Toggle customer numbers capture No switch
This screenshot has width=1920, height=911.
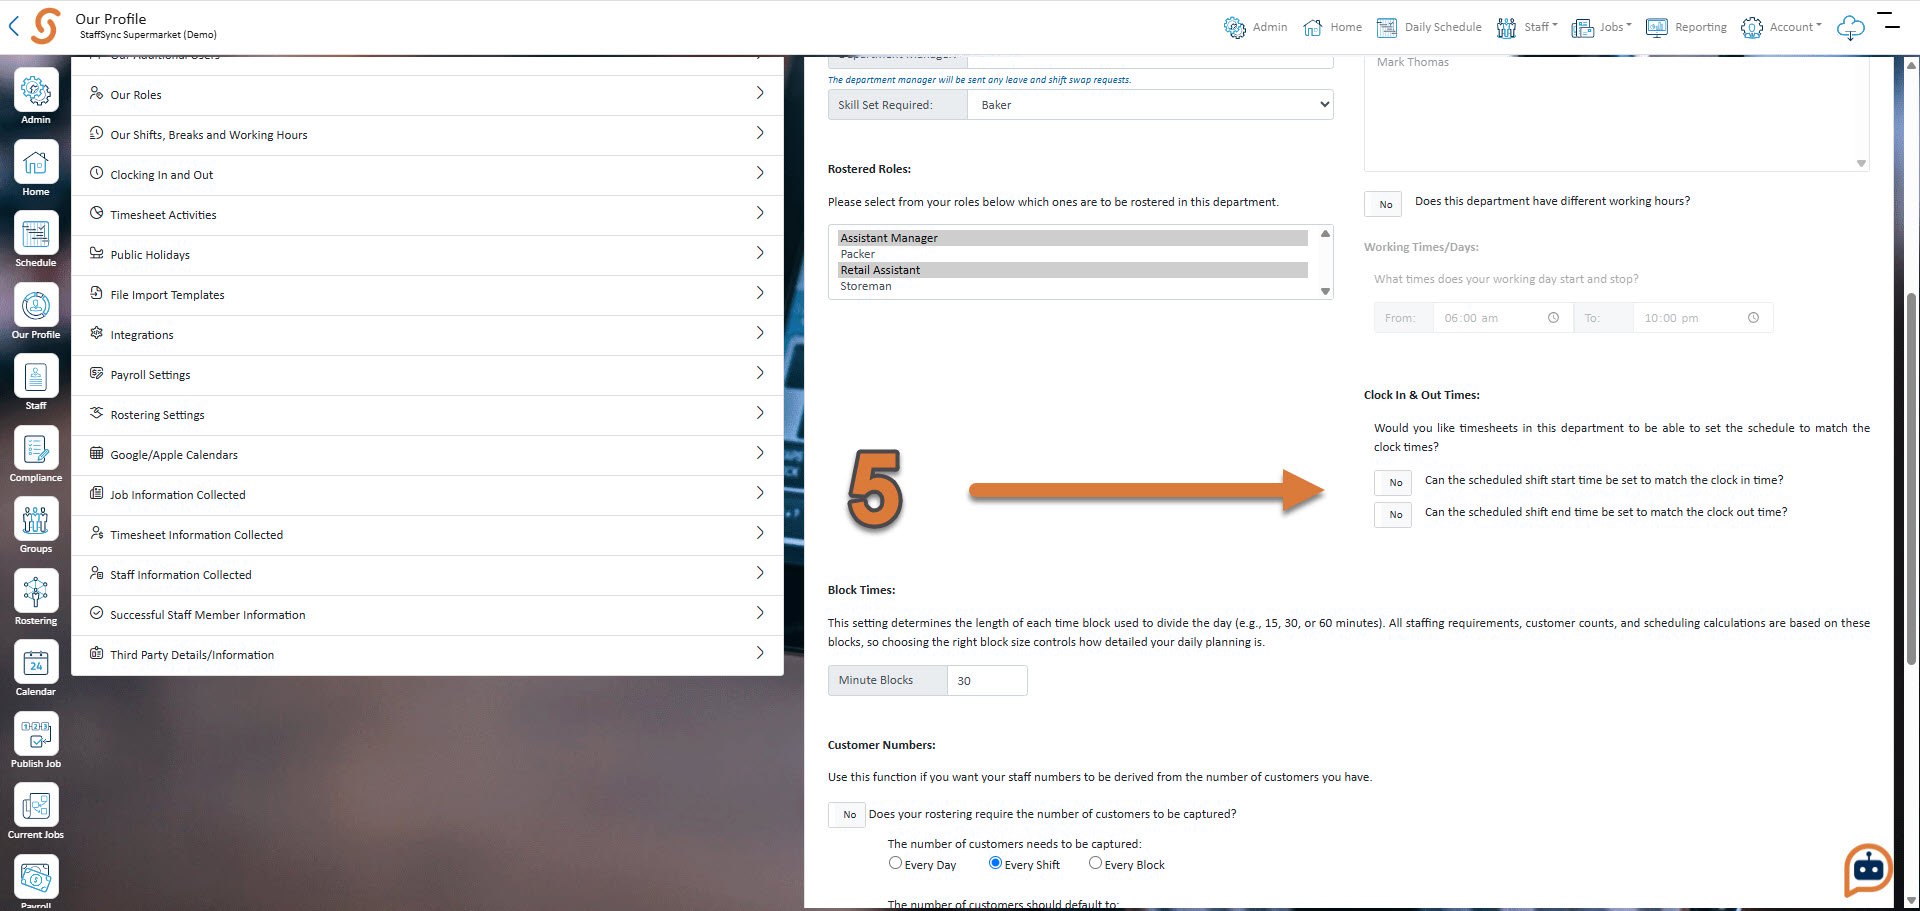pyautogui.click(x=848, y=815)
